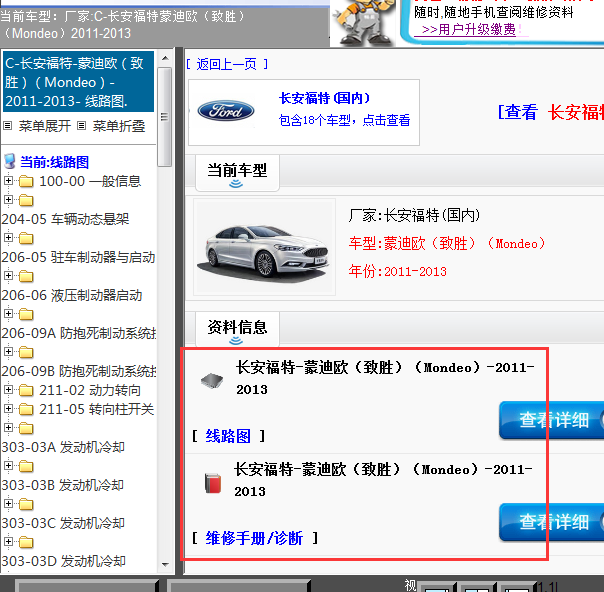Click the icon next to 当前:线路图
The width and height of the screenshot is (604, 592).
[10, 161]
